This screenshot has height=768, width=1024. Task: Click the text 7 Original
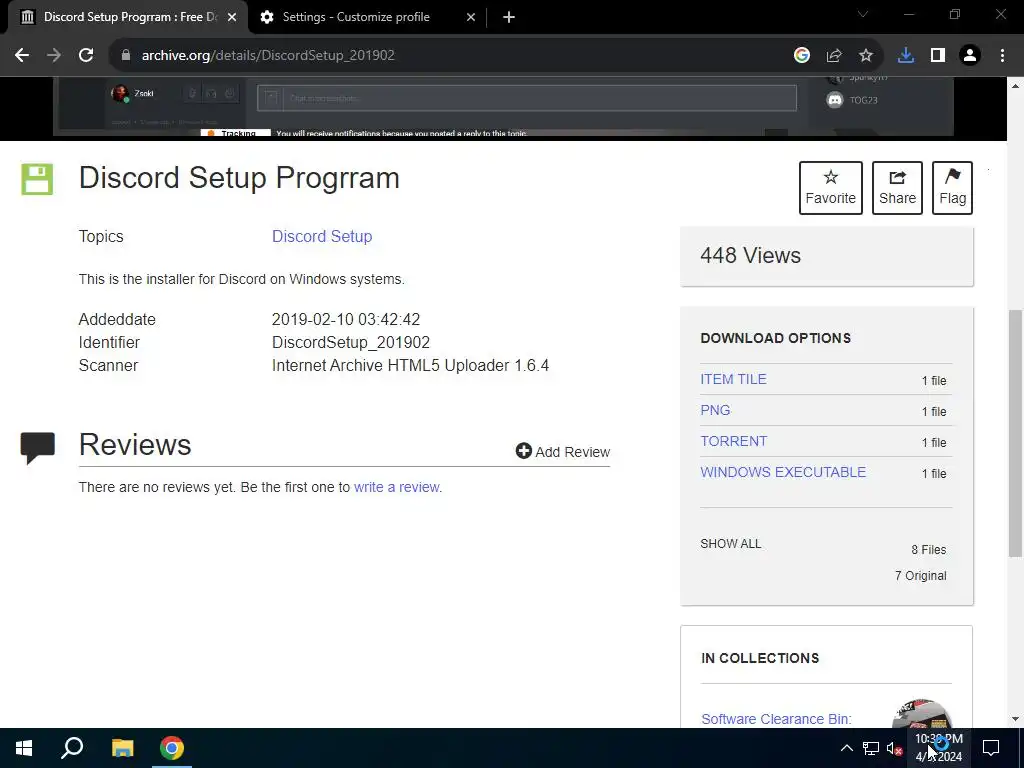pyautogui.click(x=921, y=575)
